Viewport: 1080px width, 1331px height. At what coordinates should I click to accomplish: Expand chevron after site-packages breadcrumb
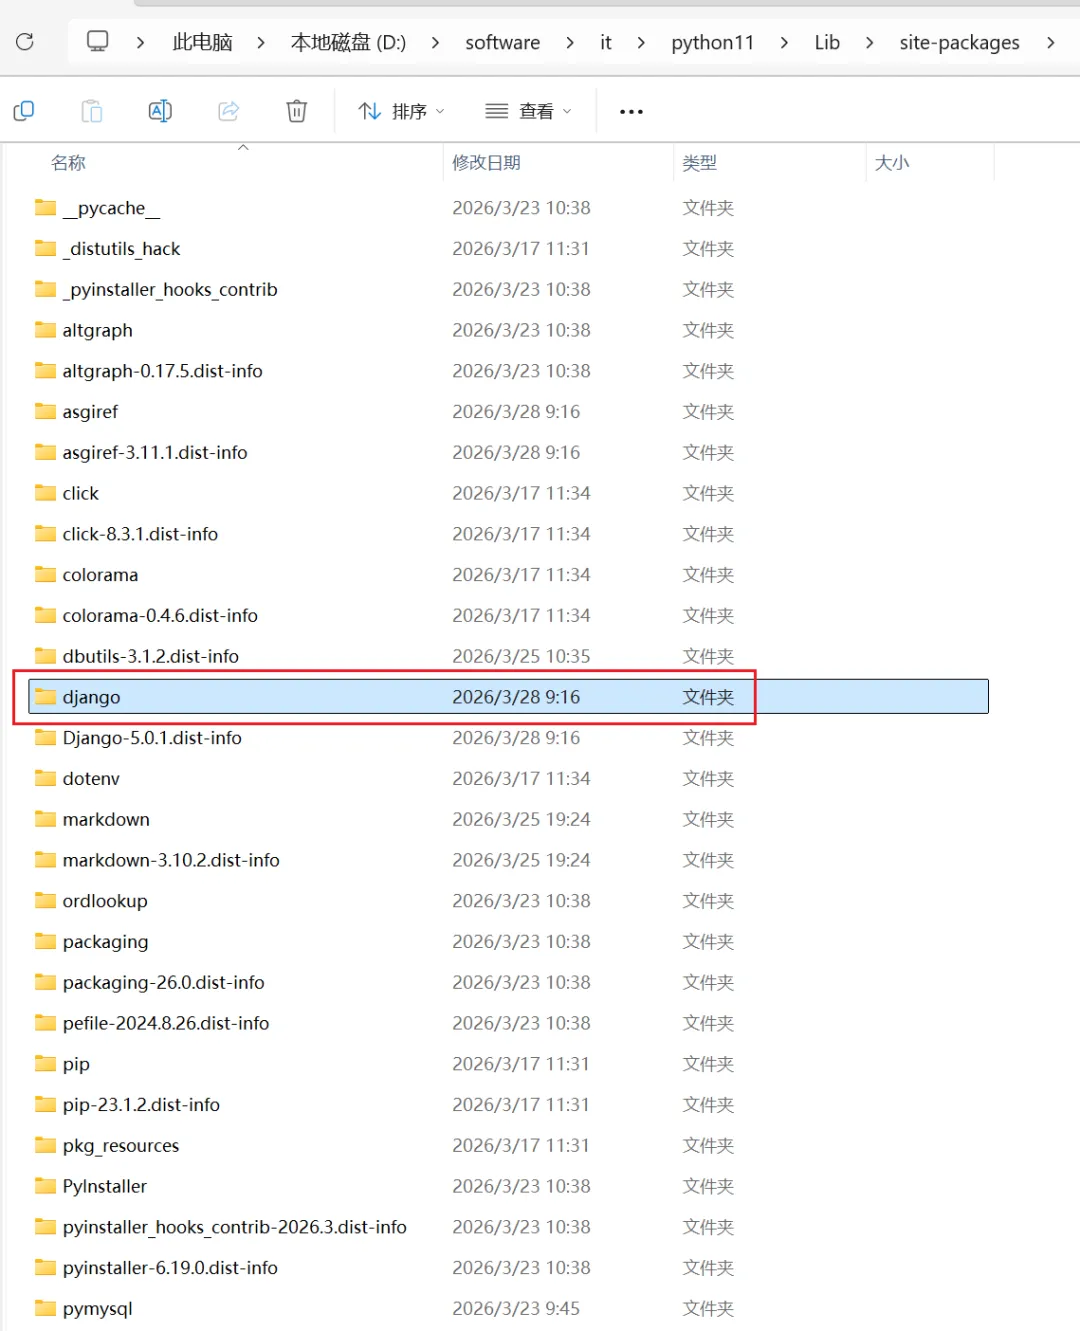pos(1050,42)
